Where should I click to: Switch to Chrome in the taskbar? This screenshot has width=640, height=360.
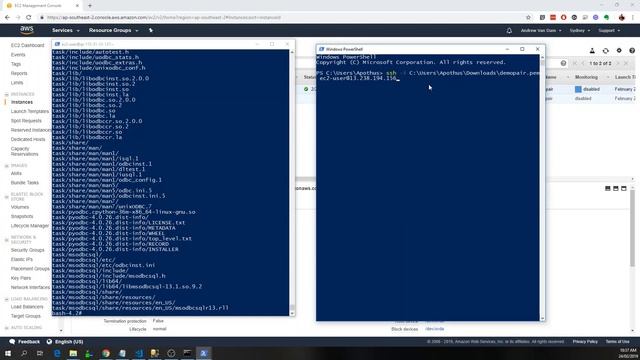[x=106, y=353]
